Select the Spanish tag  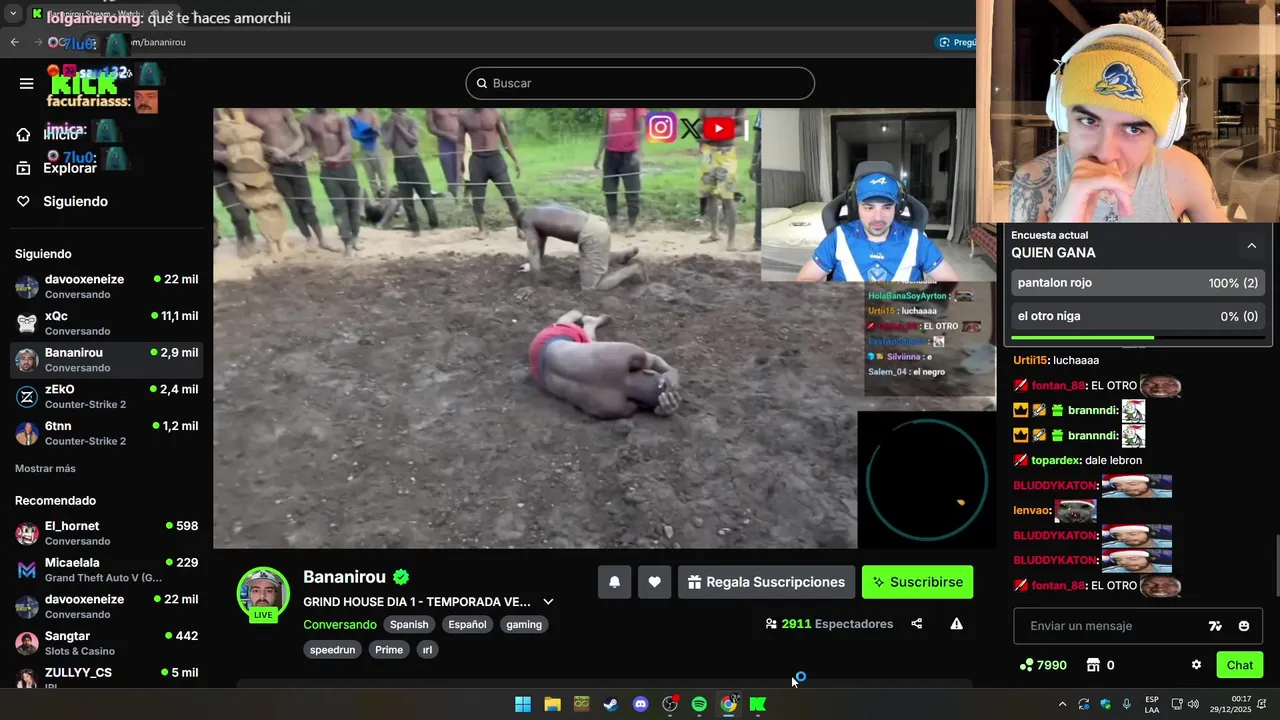409,624
